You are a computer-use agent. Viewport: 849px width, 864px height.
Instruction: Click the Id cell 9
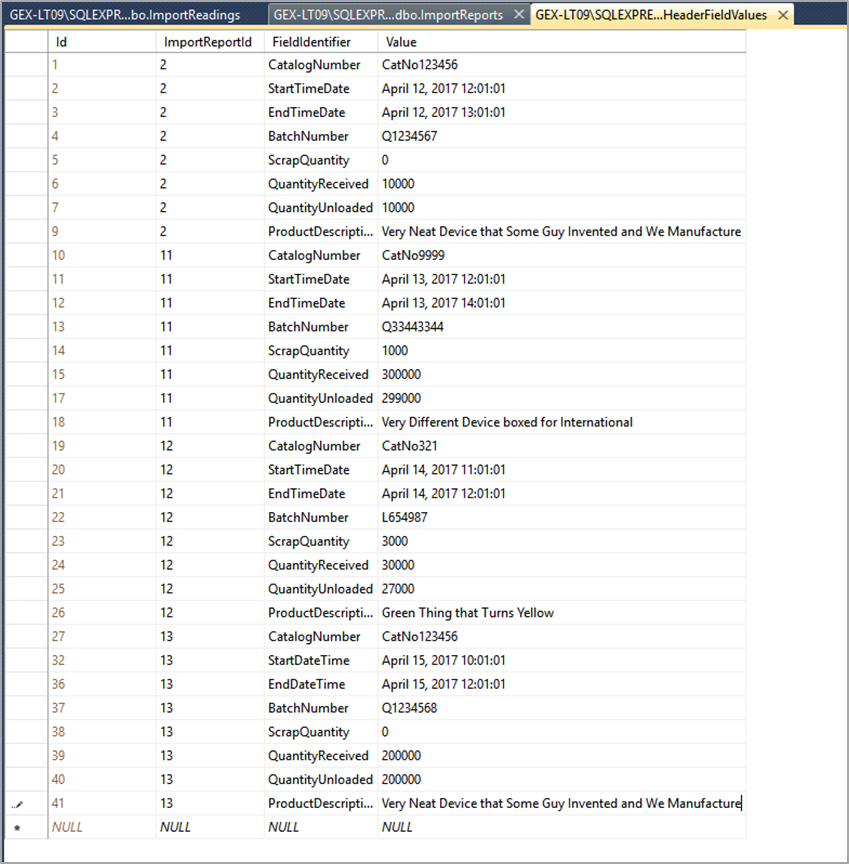pyautogui.click(x=102, y=231)
